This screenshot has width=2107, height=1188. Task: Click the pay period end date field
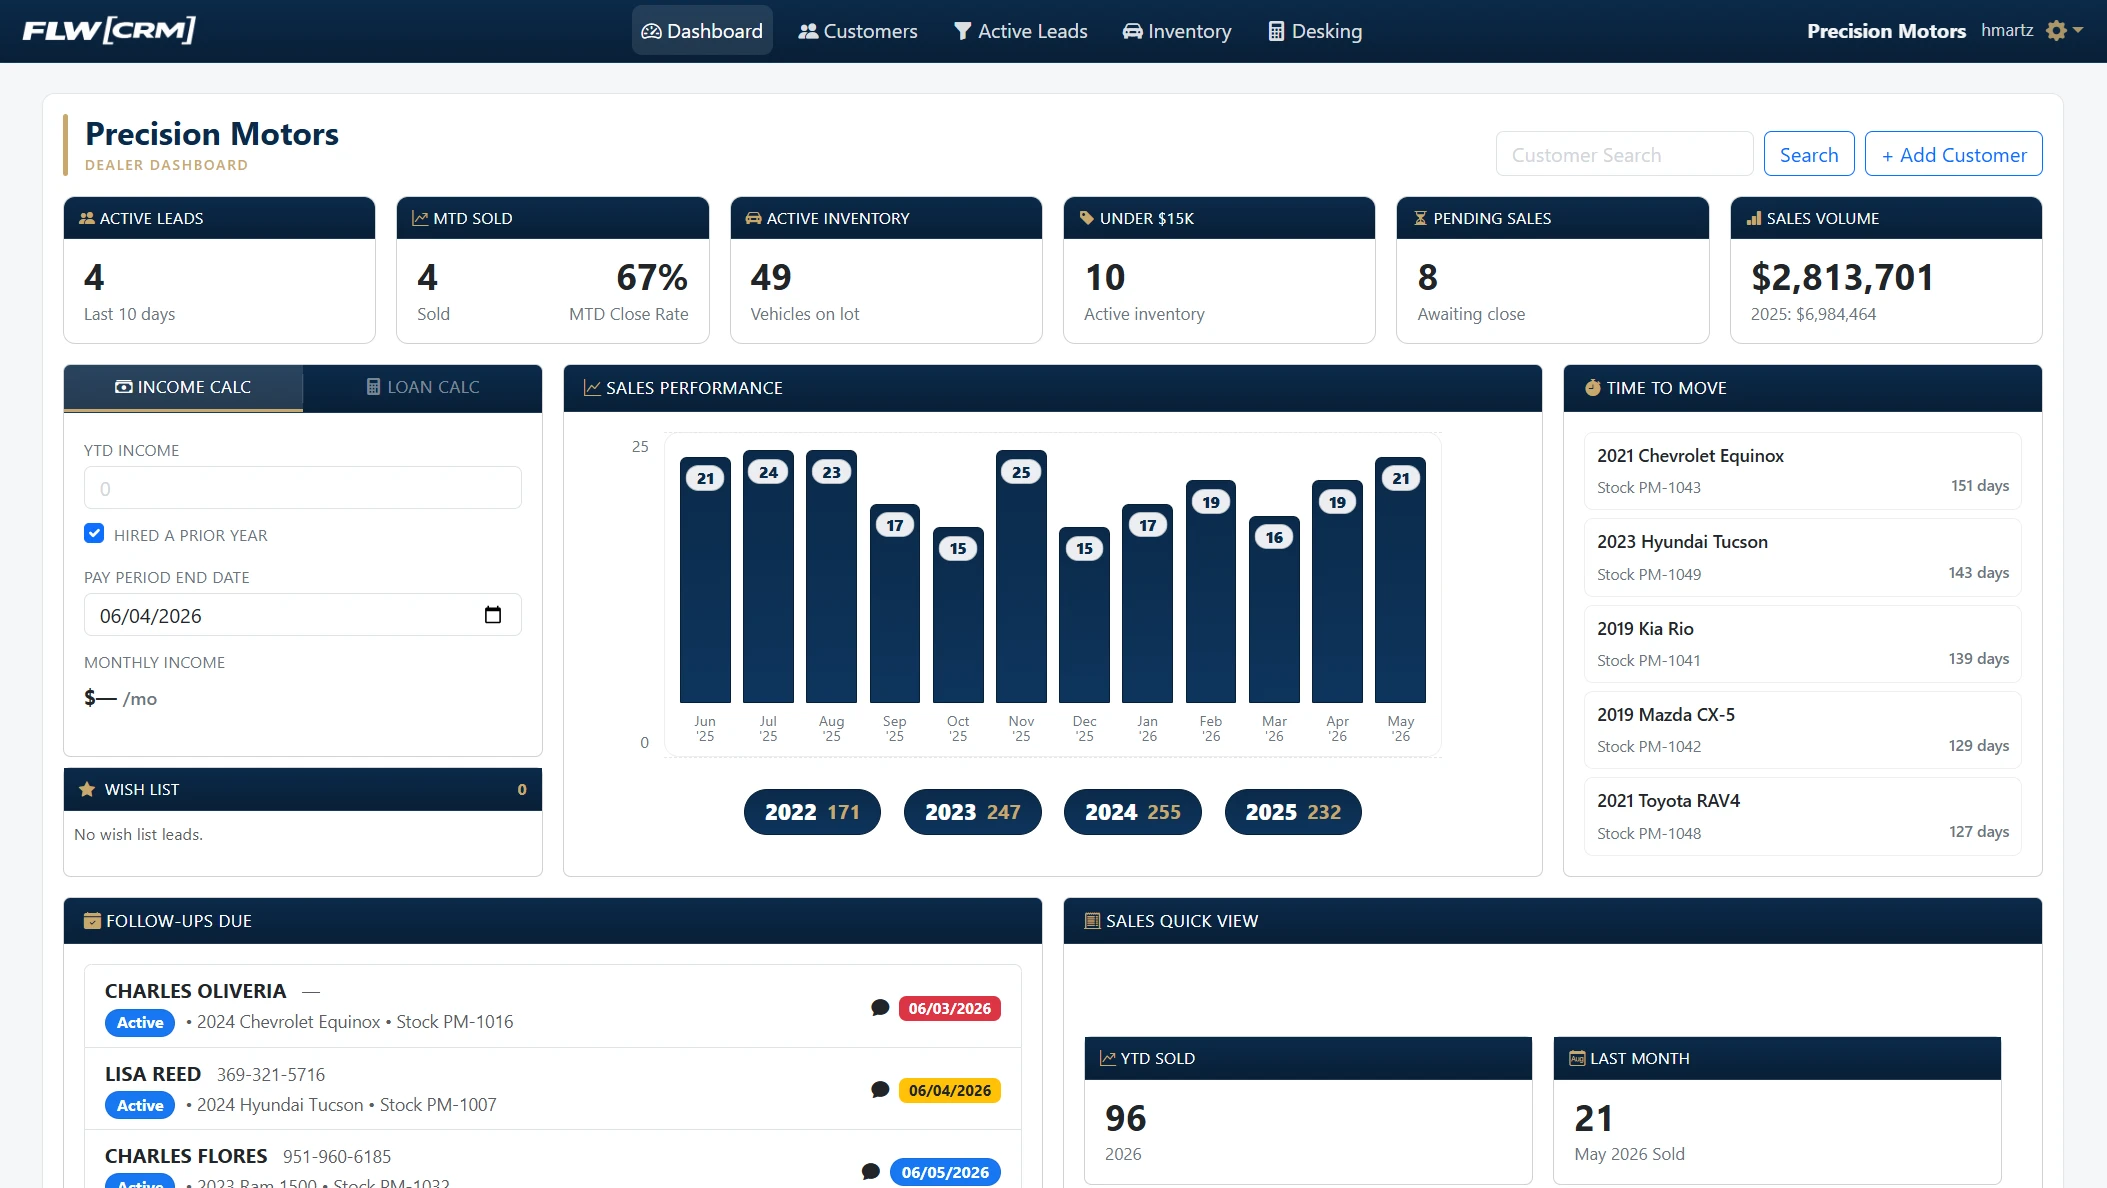(302, 615)
